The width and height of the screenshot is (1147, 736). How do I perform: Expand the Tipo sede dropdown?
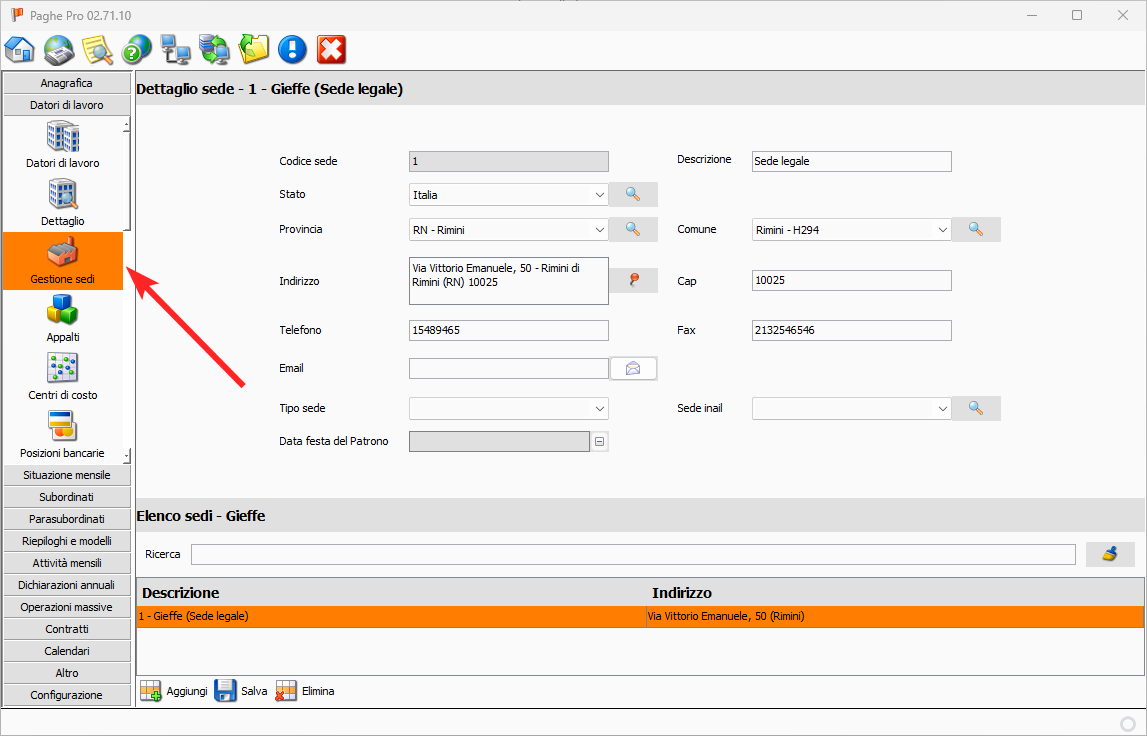point(599,409)
